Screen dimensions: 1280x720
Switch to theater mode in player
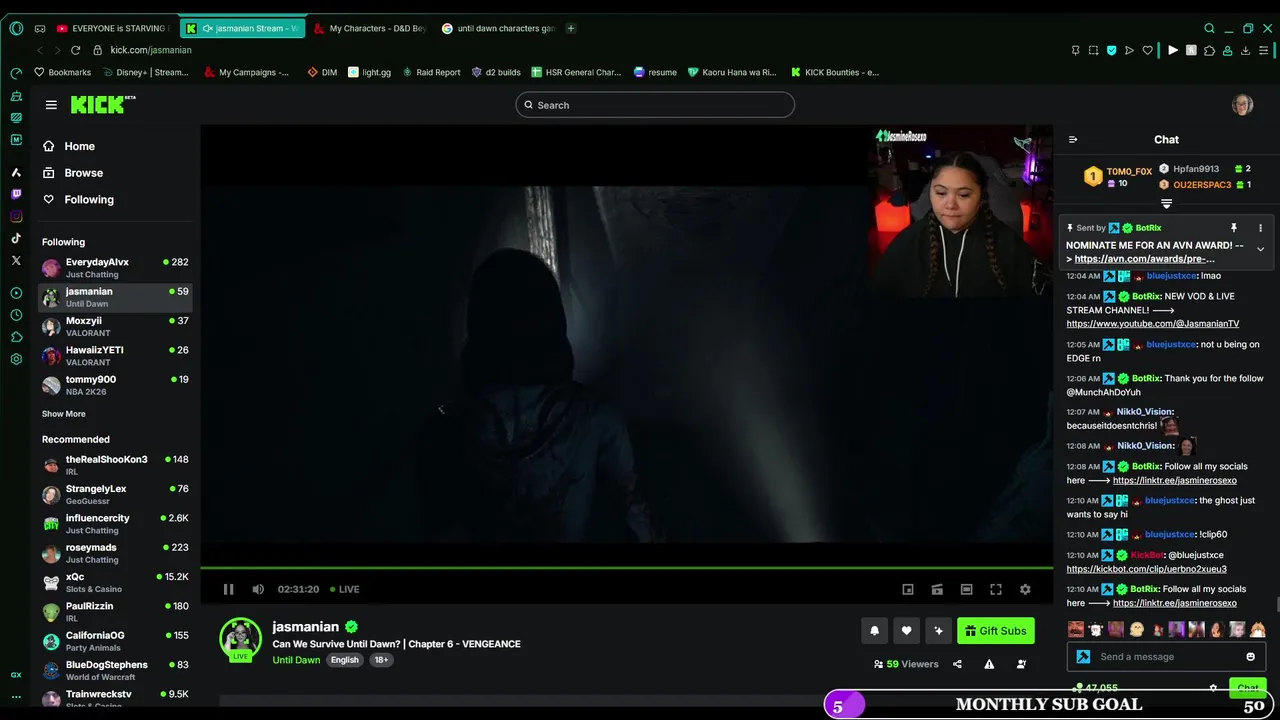pos(966,589)
